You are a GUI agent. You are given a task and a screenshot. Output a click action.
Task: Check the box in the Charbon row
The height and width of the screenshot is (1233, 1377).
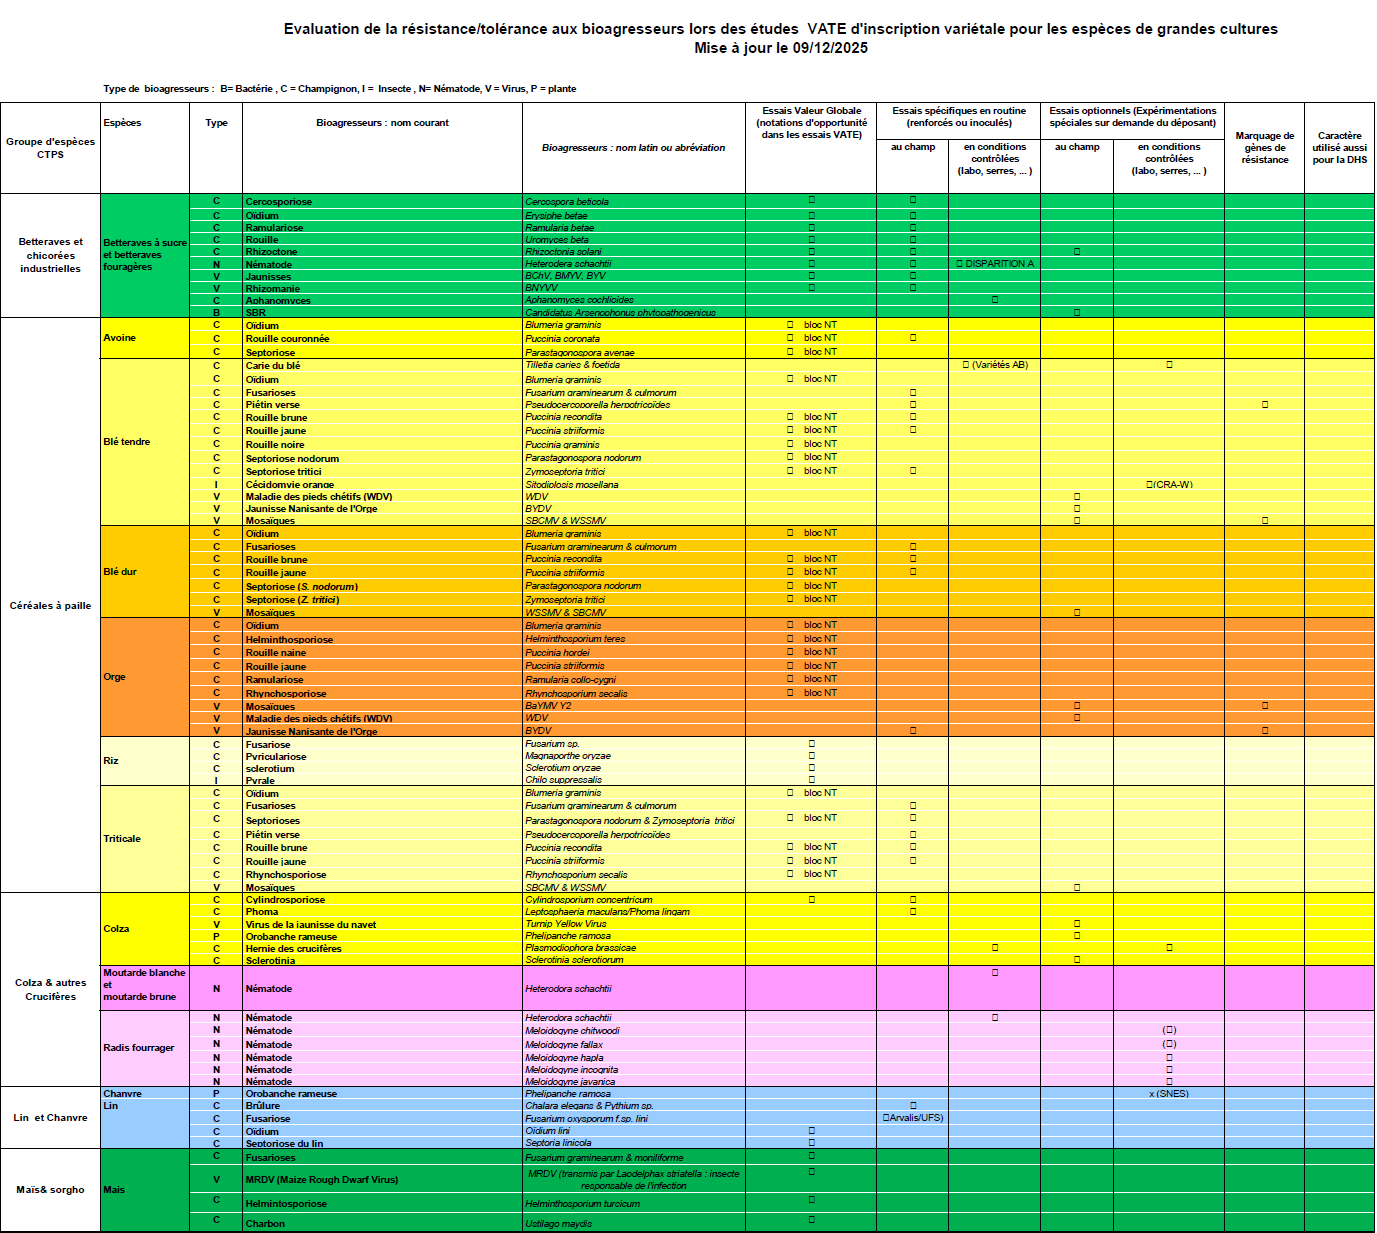coord(812,1220)
